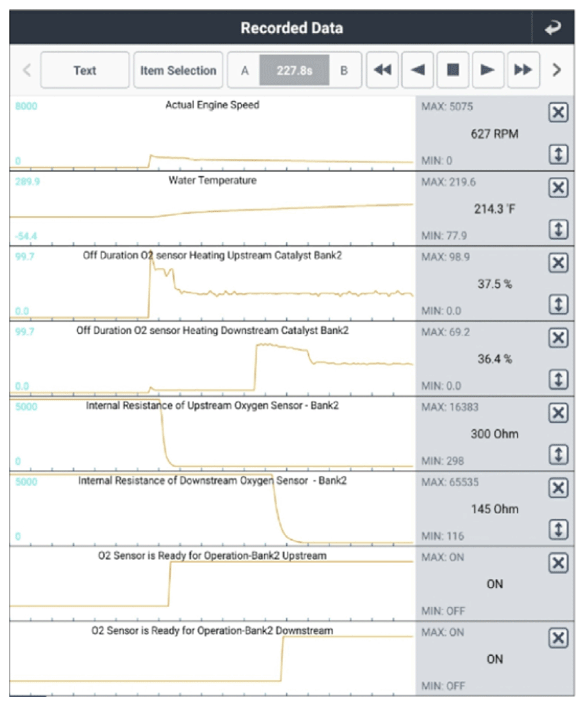Remove the Actual Engine Speed graph
The height and width of the screenshot is (706, 585).
(558, 112)
